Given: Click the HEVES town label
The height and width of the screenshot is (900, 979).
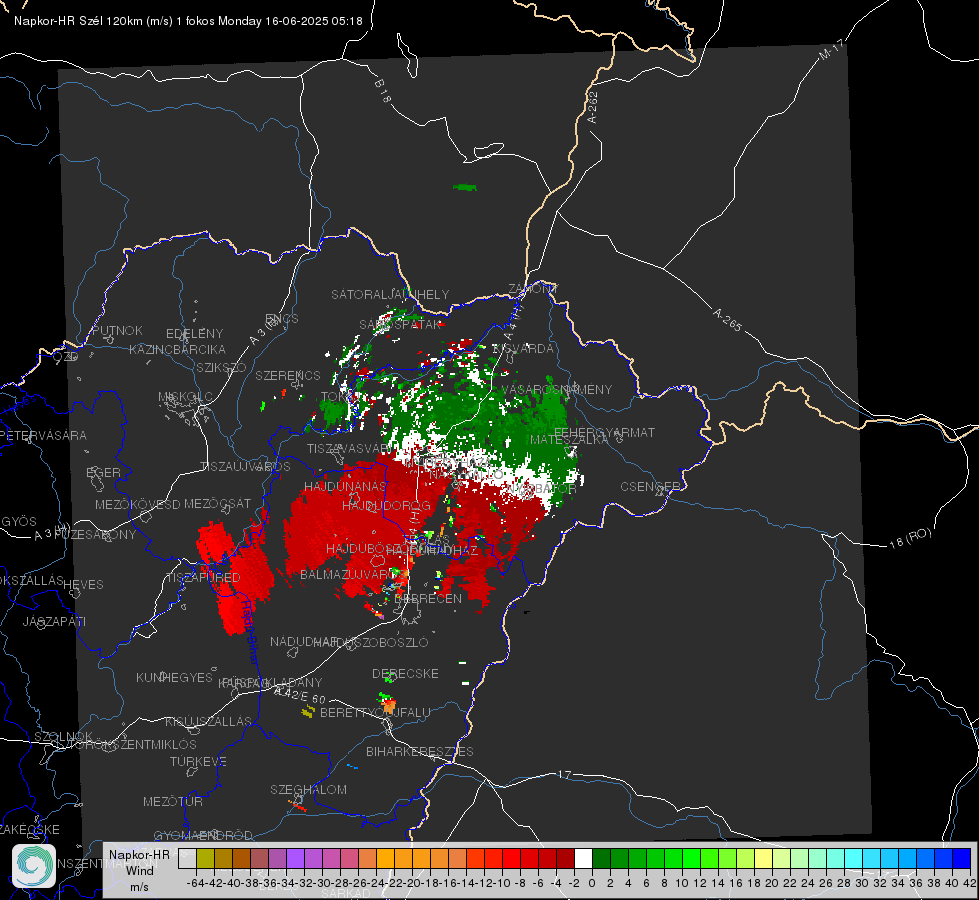Looking at the screenshot, I should 84,585.
